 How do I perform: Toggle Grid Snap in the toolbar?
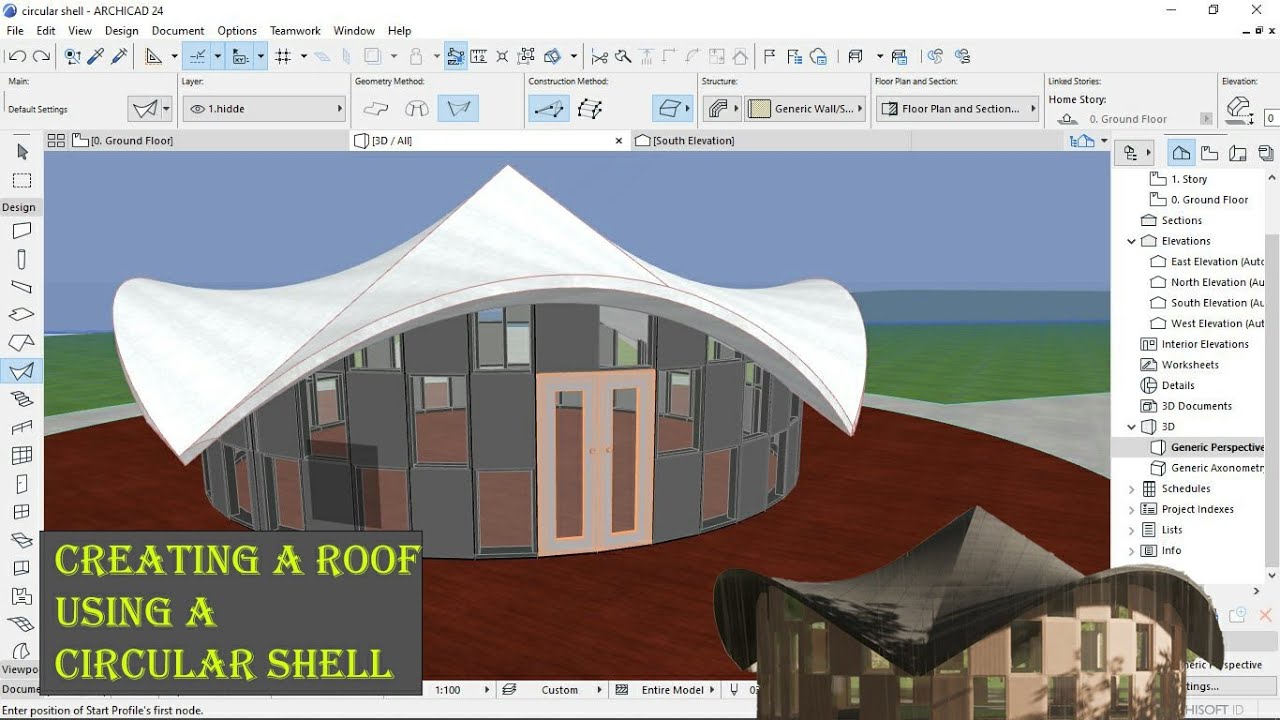point(283,57)
